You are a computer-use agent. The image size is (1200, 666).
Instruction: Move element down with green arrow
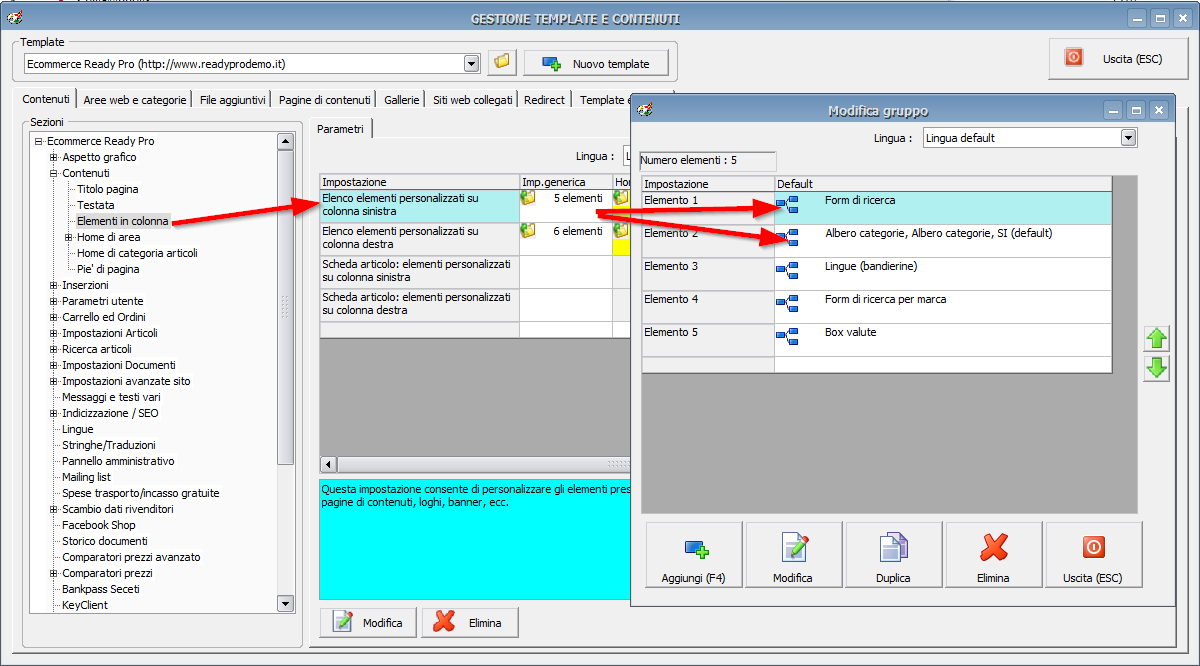pyautogui.click(x=1157, y=368)
